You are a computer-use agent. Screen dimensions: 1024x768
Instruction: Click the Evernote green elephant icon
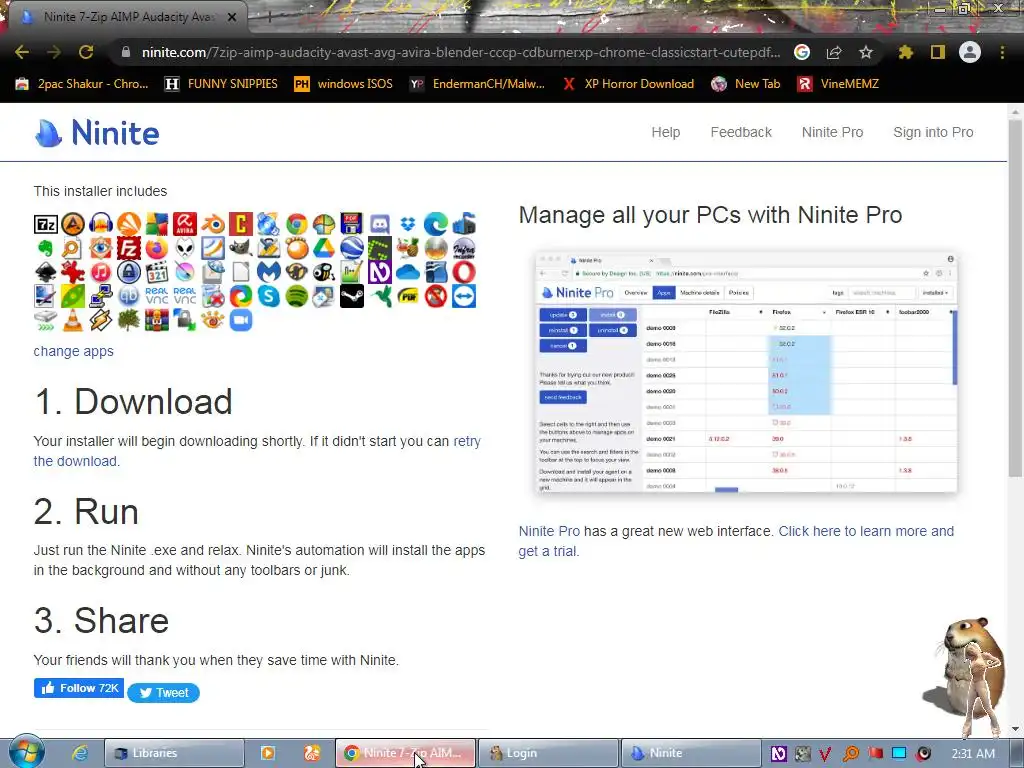(46, 249)
